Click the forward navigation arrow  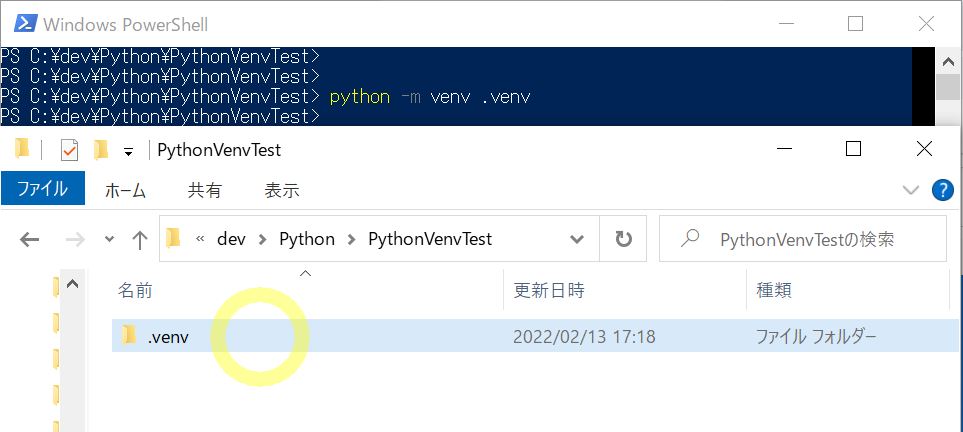(75, 239)
